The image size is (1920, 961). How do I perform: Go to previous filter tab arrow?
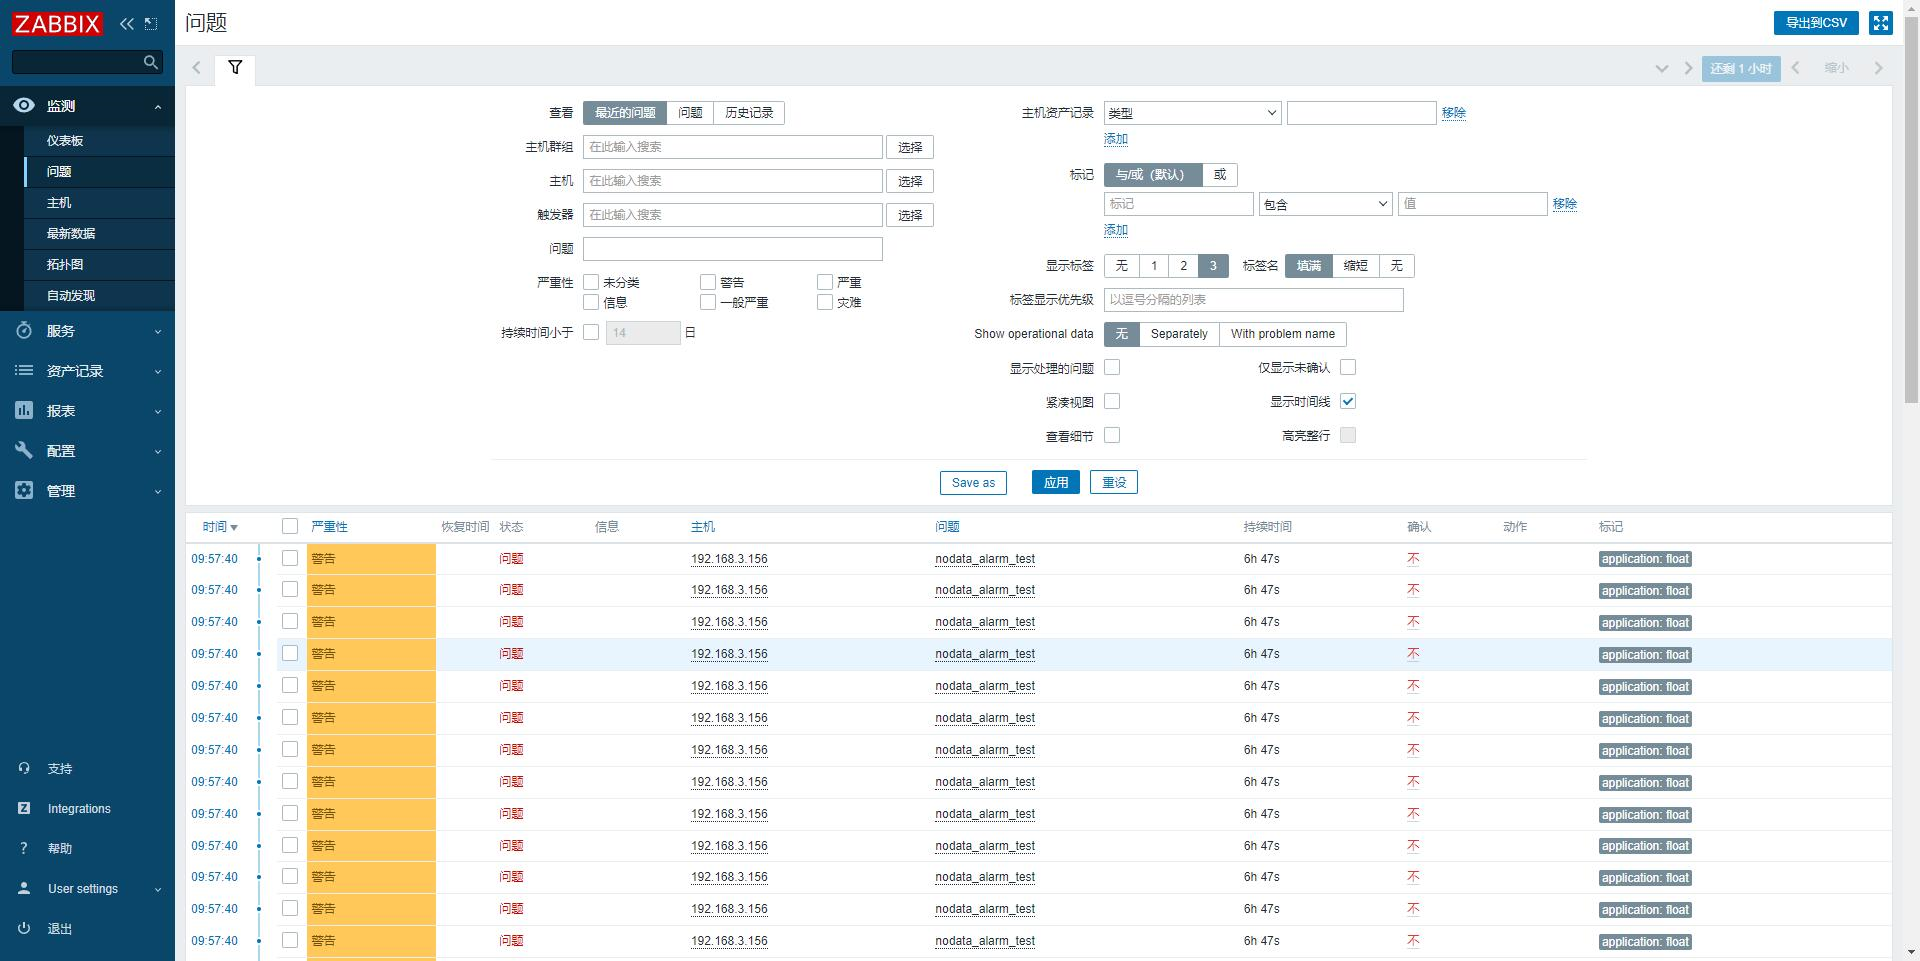click(197, 68)
